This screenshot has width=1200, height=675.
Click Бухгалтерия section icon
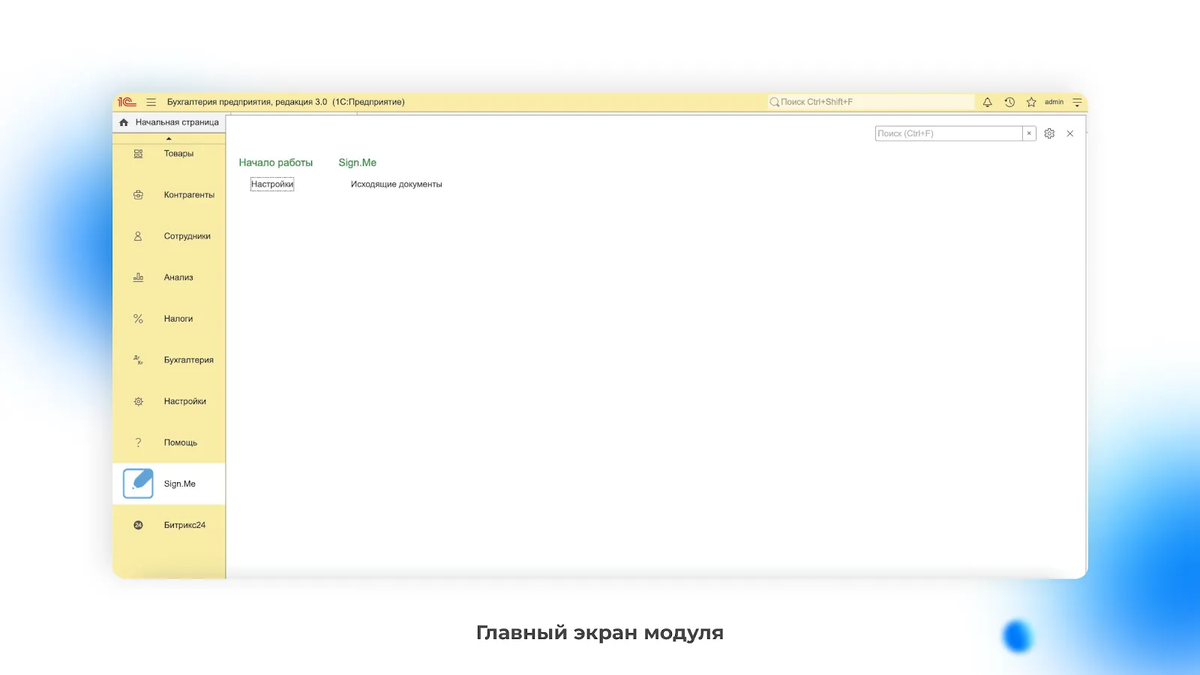click(138, 359)
